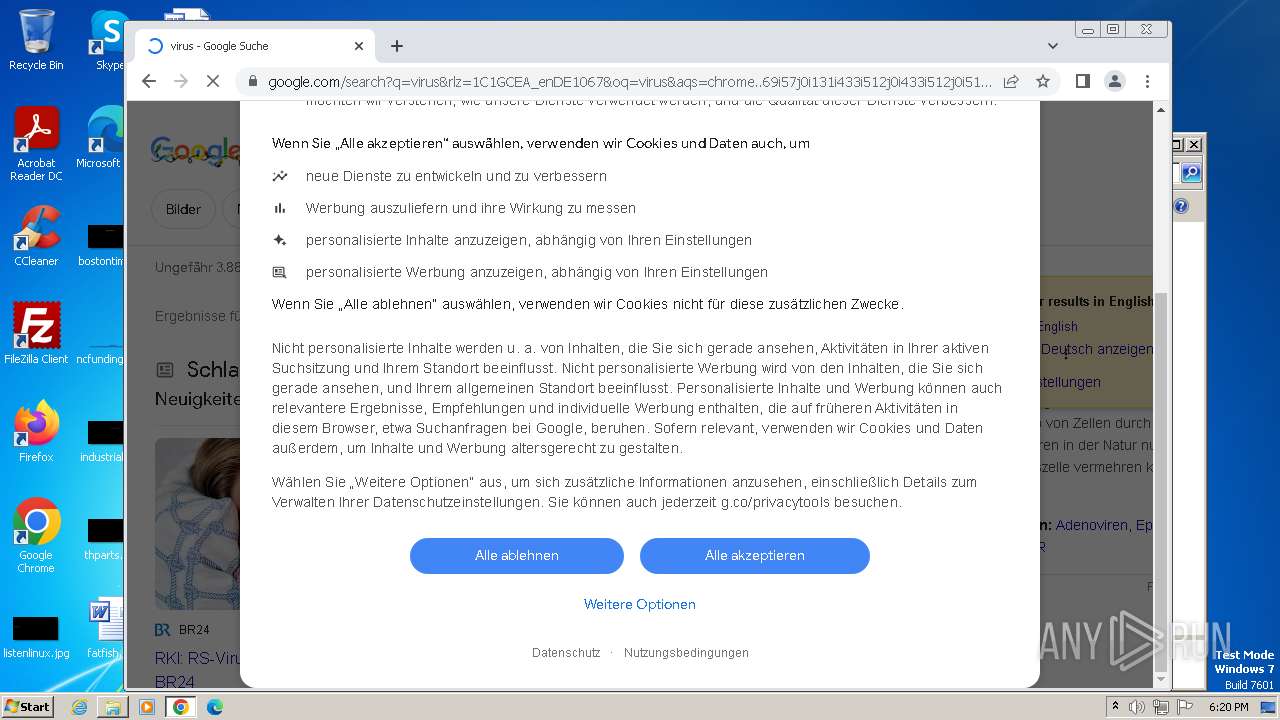Expand the tab search dropdown arrow
The image size is (1280, 720).
[x=1052, y=46]
